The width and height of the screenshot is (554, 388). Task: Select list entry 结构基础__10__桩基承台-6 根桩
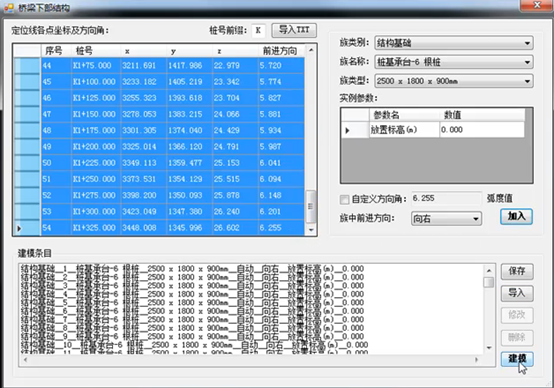click(194, 345)
